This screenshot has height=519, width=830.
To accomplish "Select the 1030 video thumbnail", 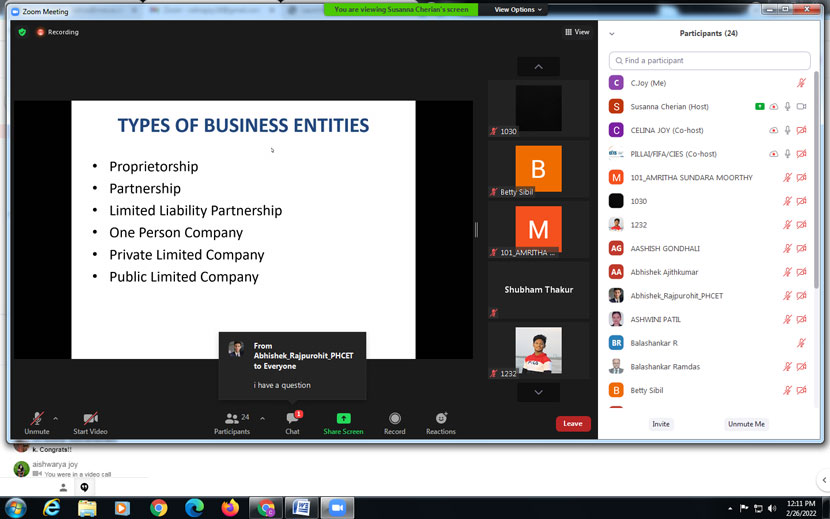I will click(538, 109).
